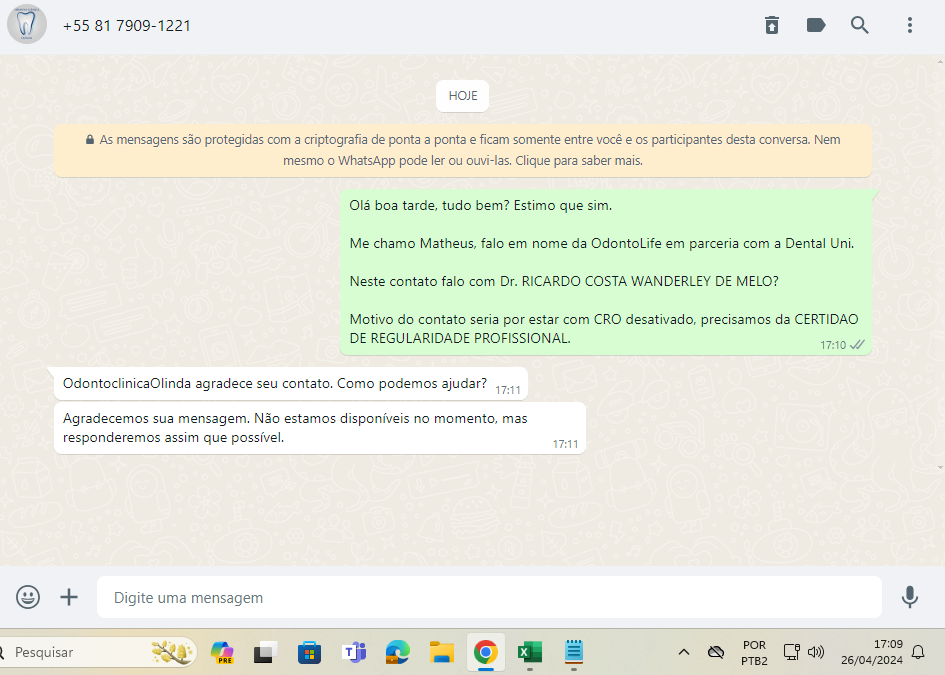
Task: Open the volume control in system tray
Action: [x=816, y=652]
